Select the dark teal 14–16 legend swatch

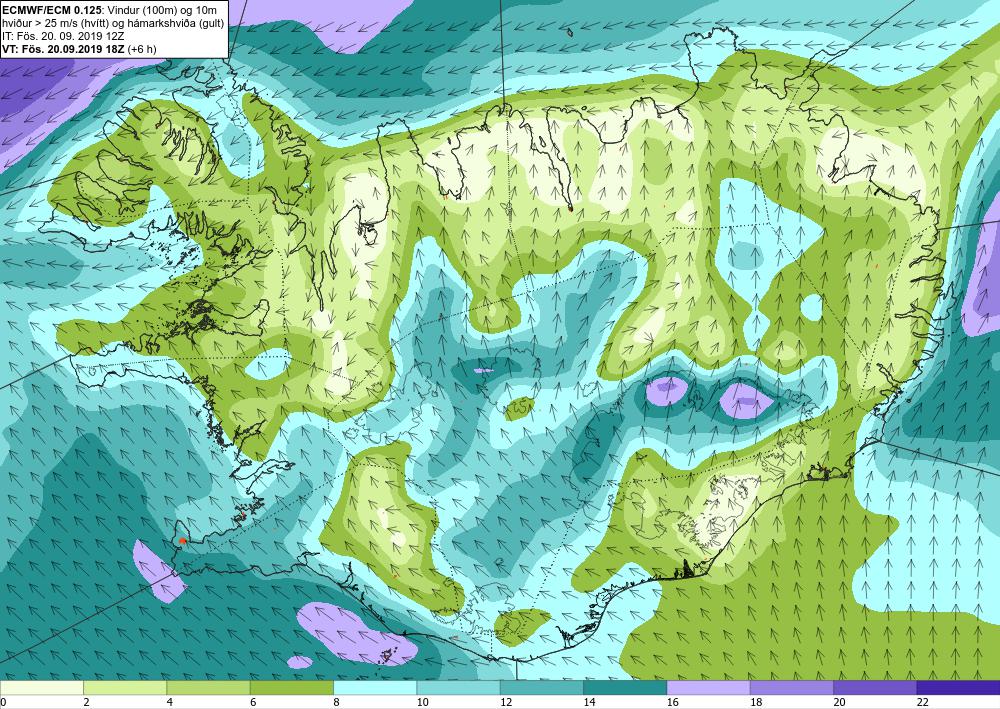(x=625, y=687)
